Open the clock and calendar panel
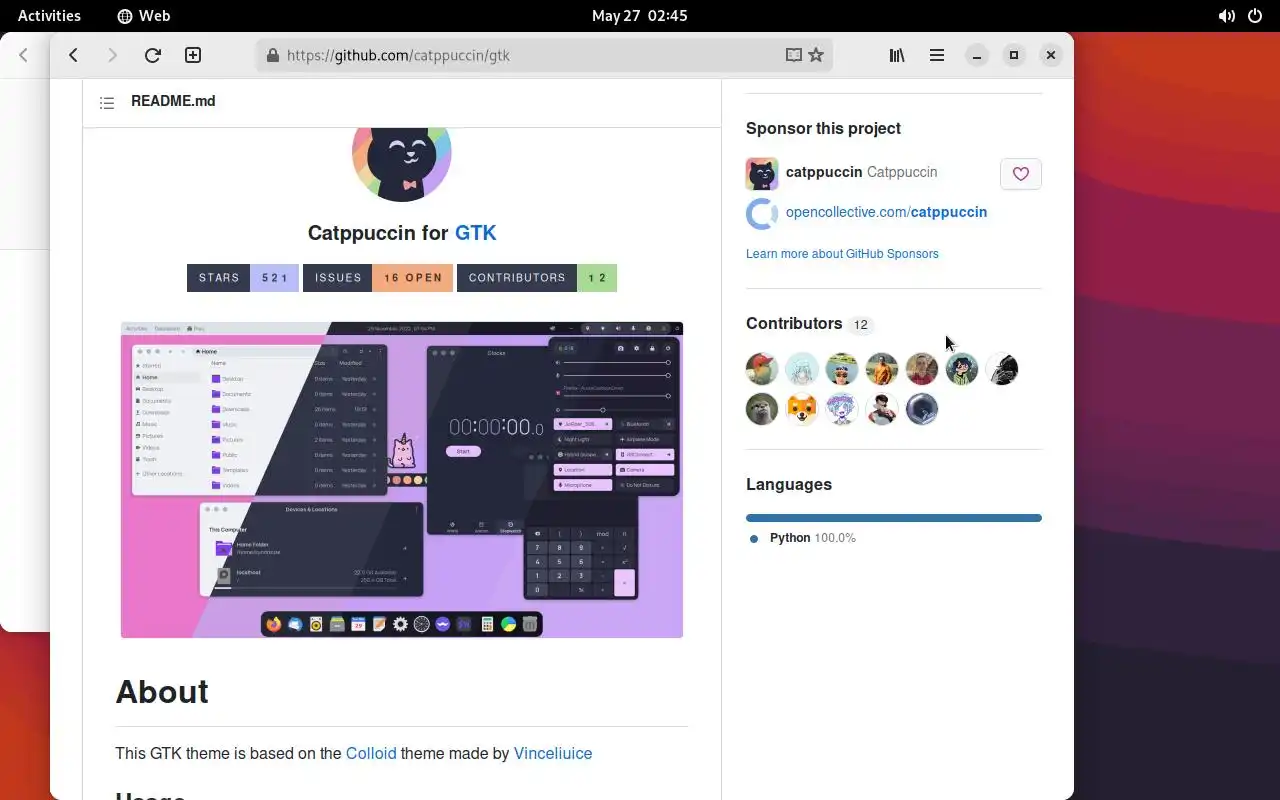 point(640,16)
